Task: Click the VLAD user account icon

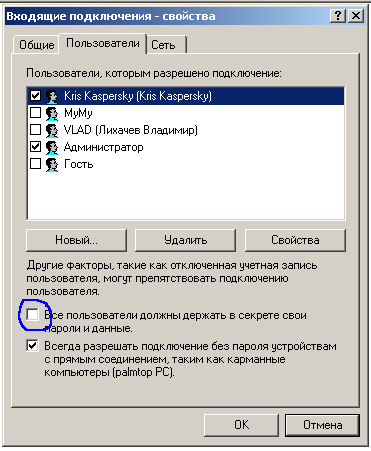Action: coord(52,130)
